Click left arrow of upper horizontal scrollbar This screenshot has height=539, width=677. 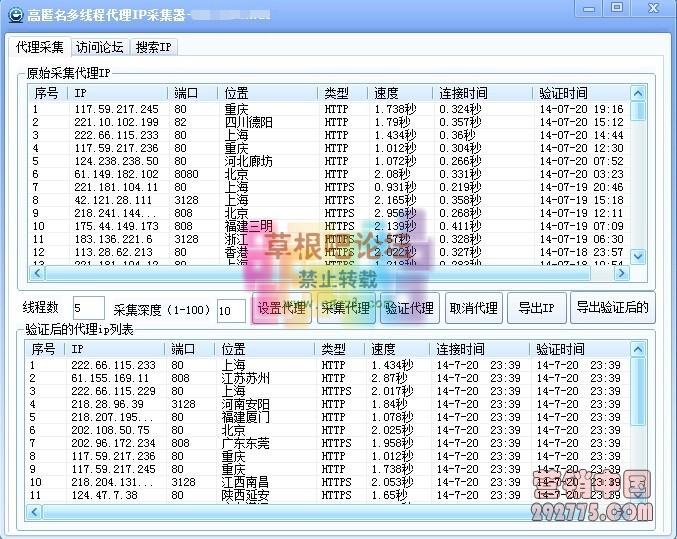(x=37, y=273)
